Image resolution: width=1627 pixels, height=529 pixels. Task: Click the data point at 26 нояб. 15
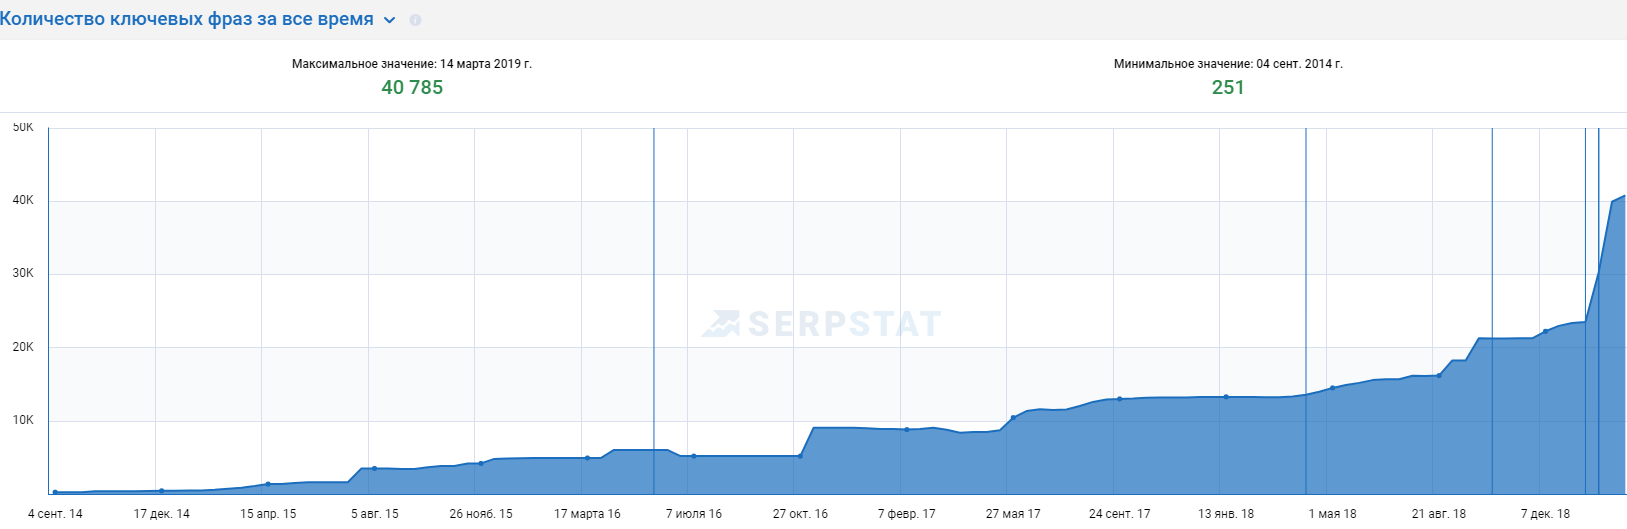tap(481, 463)
